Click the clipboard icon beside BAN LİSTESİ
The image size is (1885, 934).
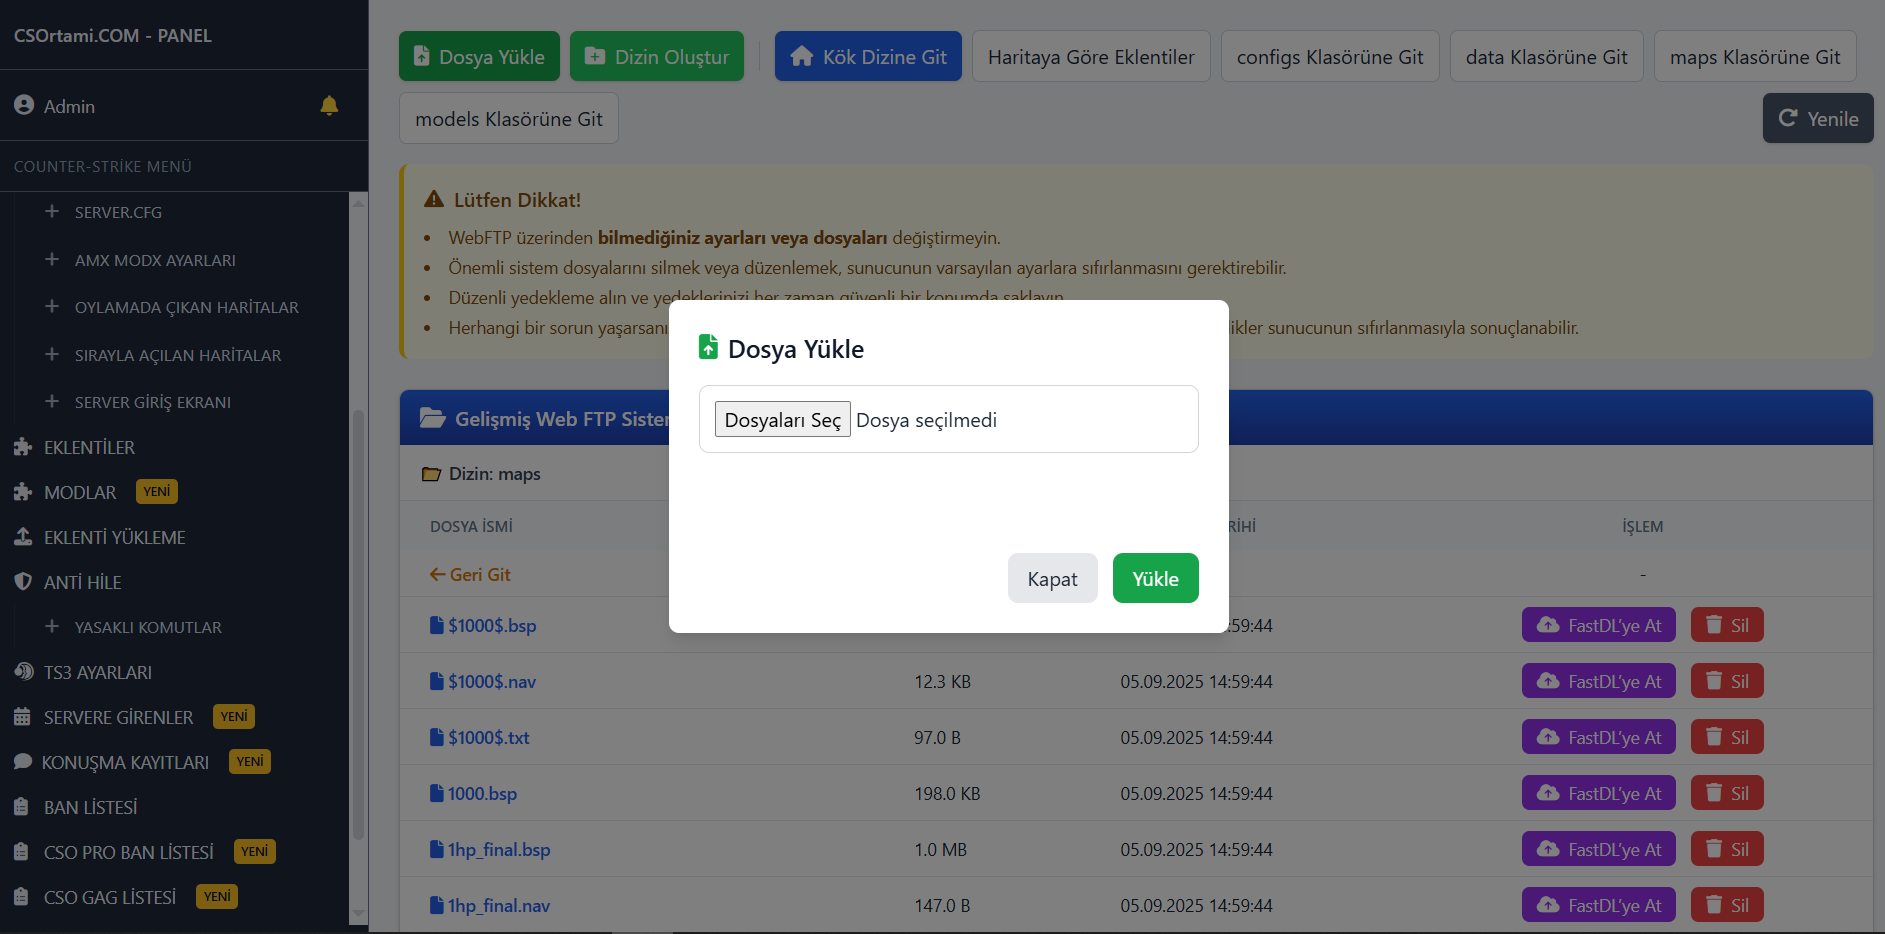(22, 807)
